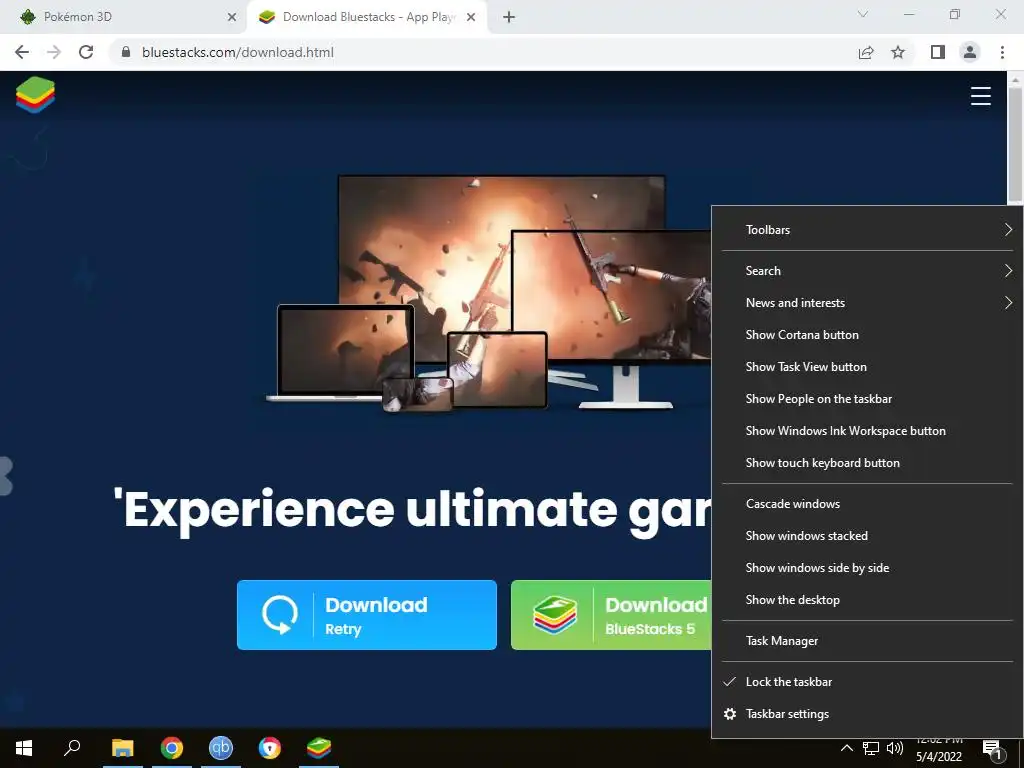Click the volume speaker tray icon
This screenshot has width=1024, height=768.
point(895,748)
